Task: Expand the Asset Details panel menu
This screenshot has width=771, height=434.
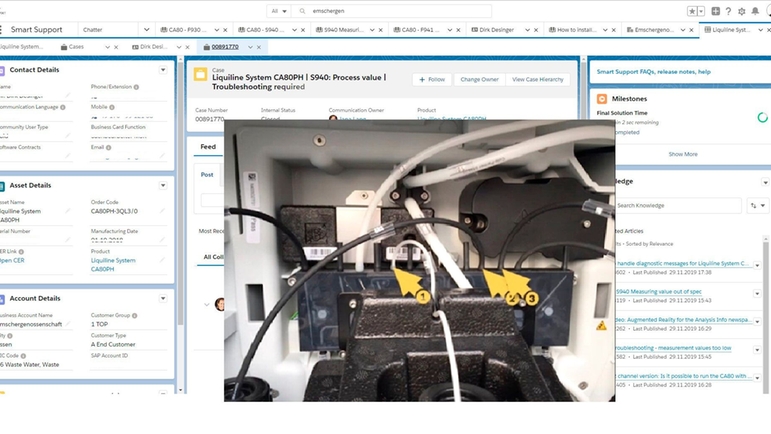Action: (x=163, y=185)
